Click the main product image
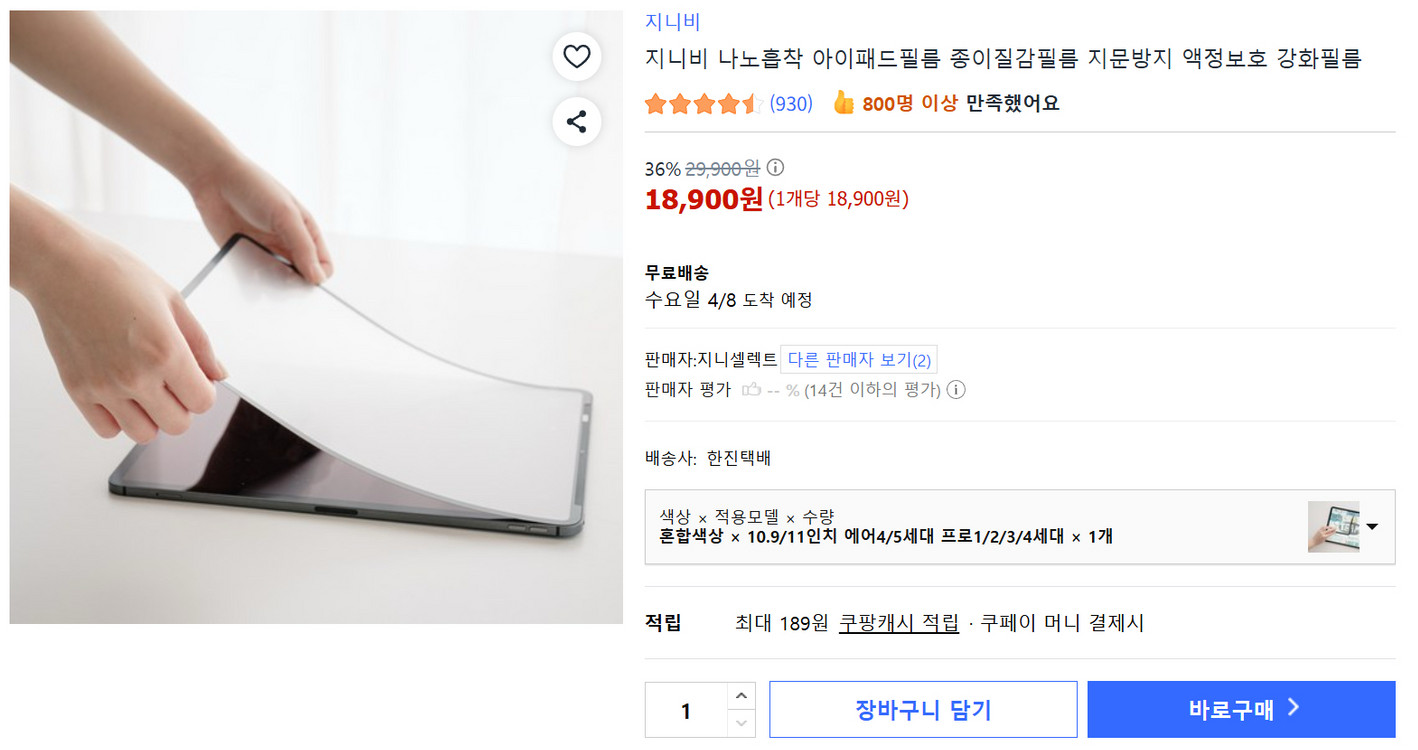Viewport: 1418px width, 750px height. pyautogui.click(x=315, y=318)
